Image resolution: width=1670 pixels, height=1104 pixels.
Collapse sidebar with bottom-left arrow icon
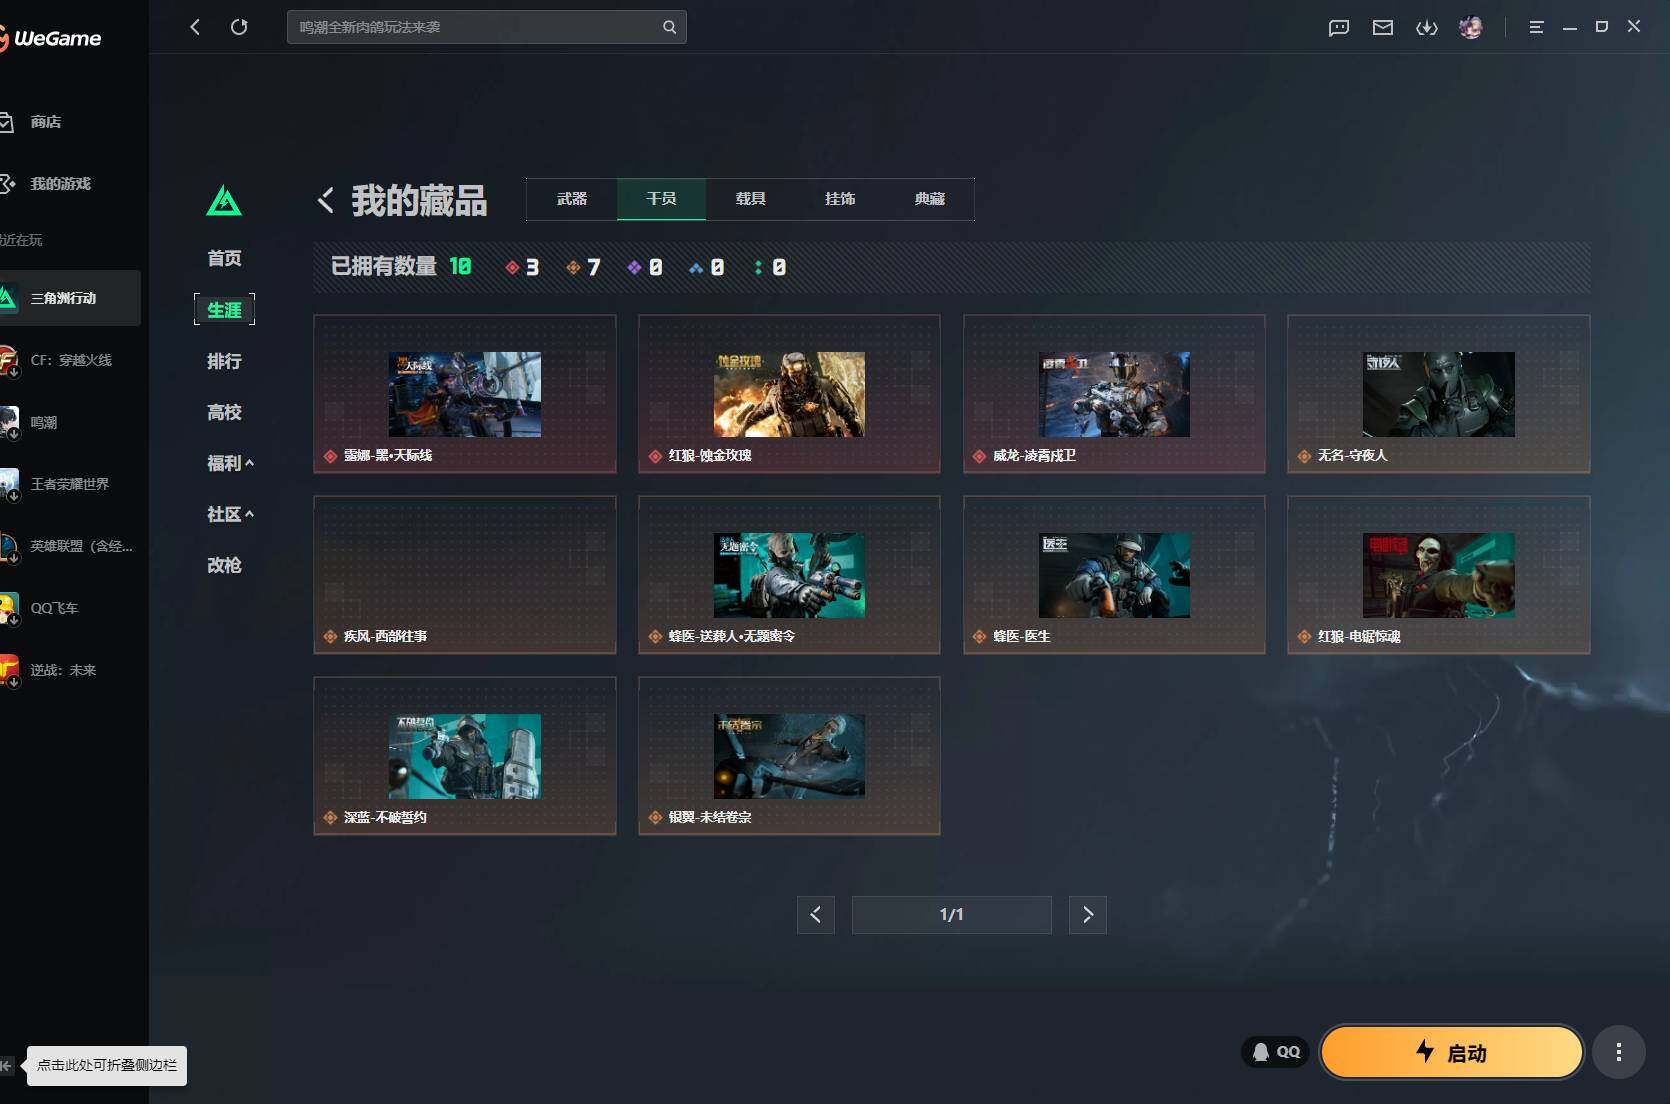click(x=7, y=1065)
